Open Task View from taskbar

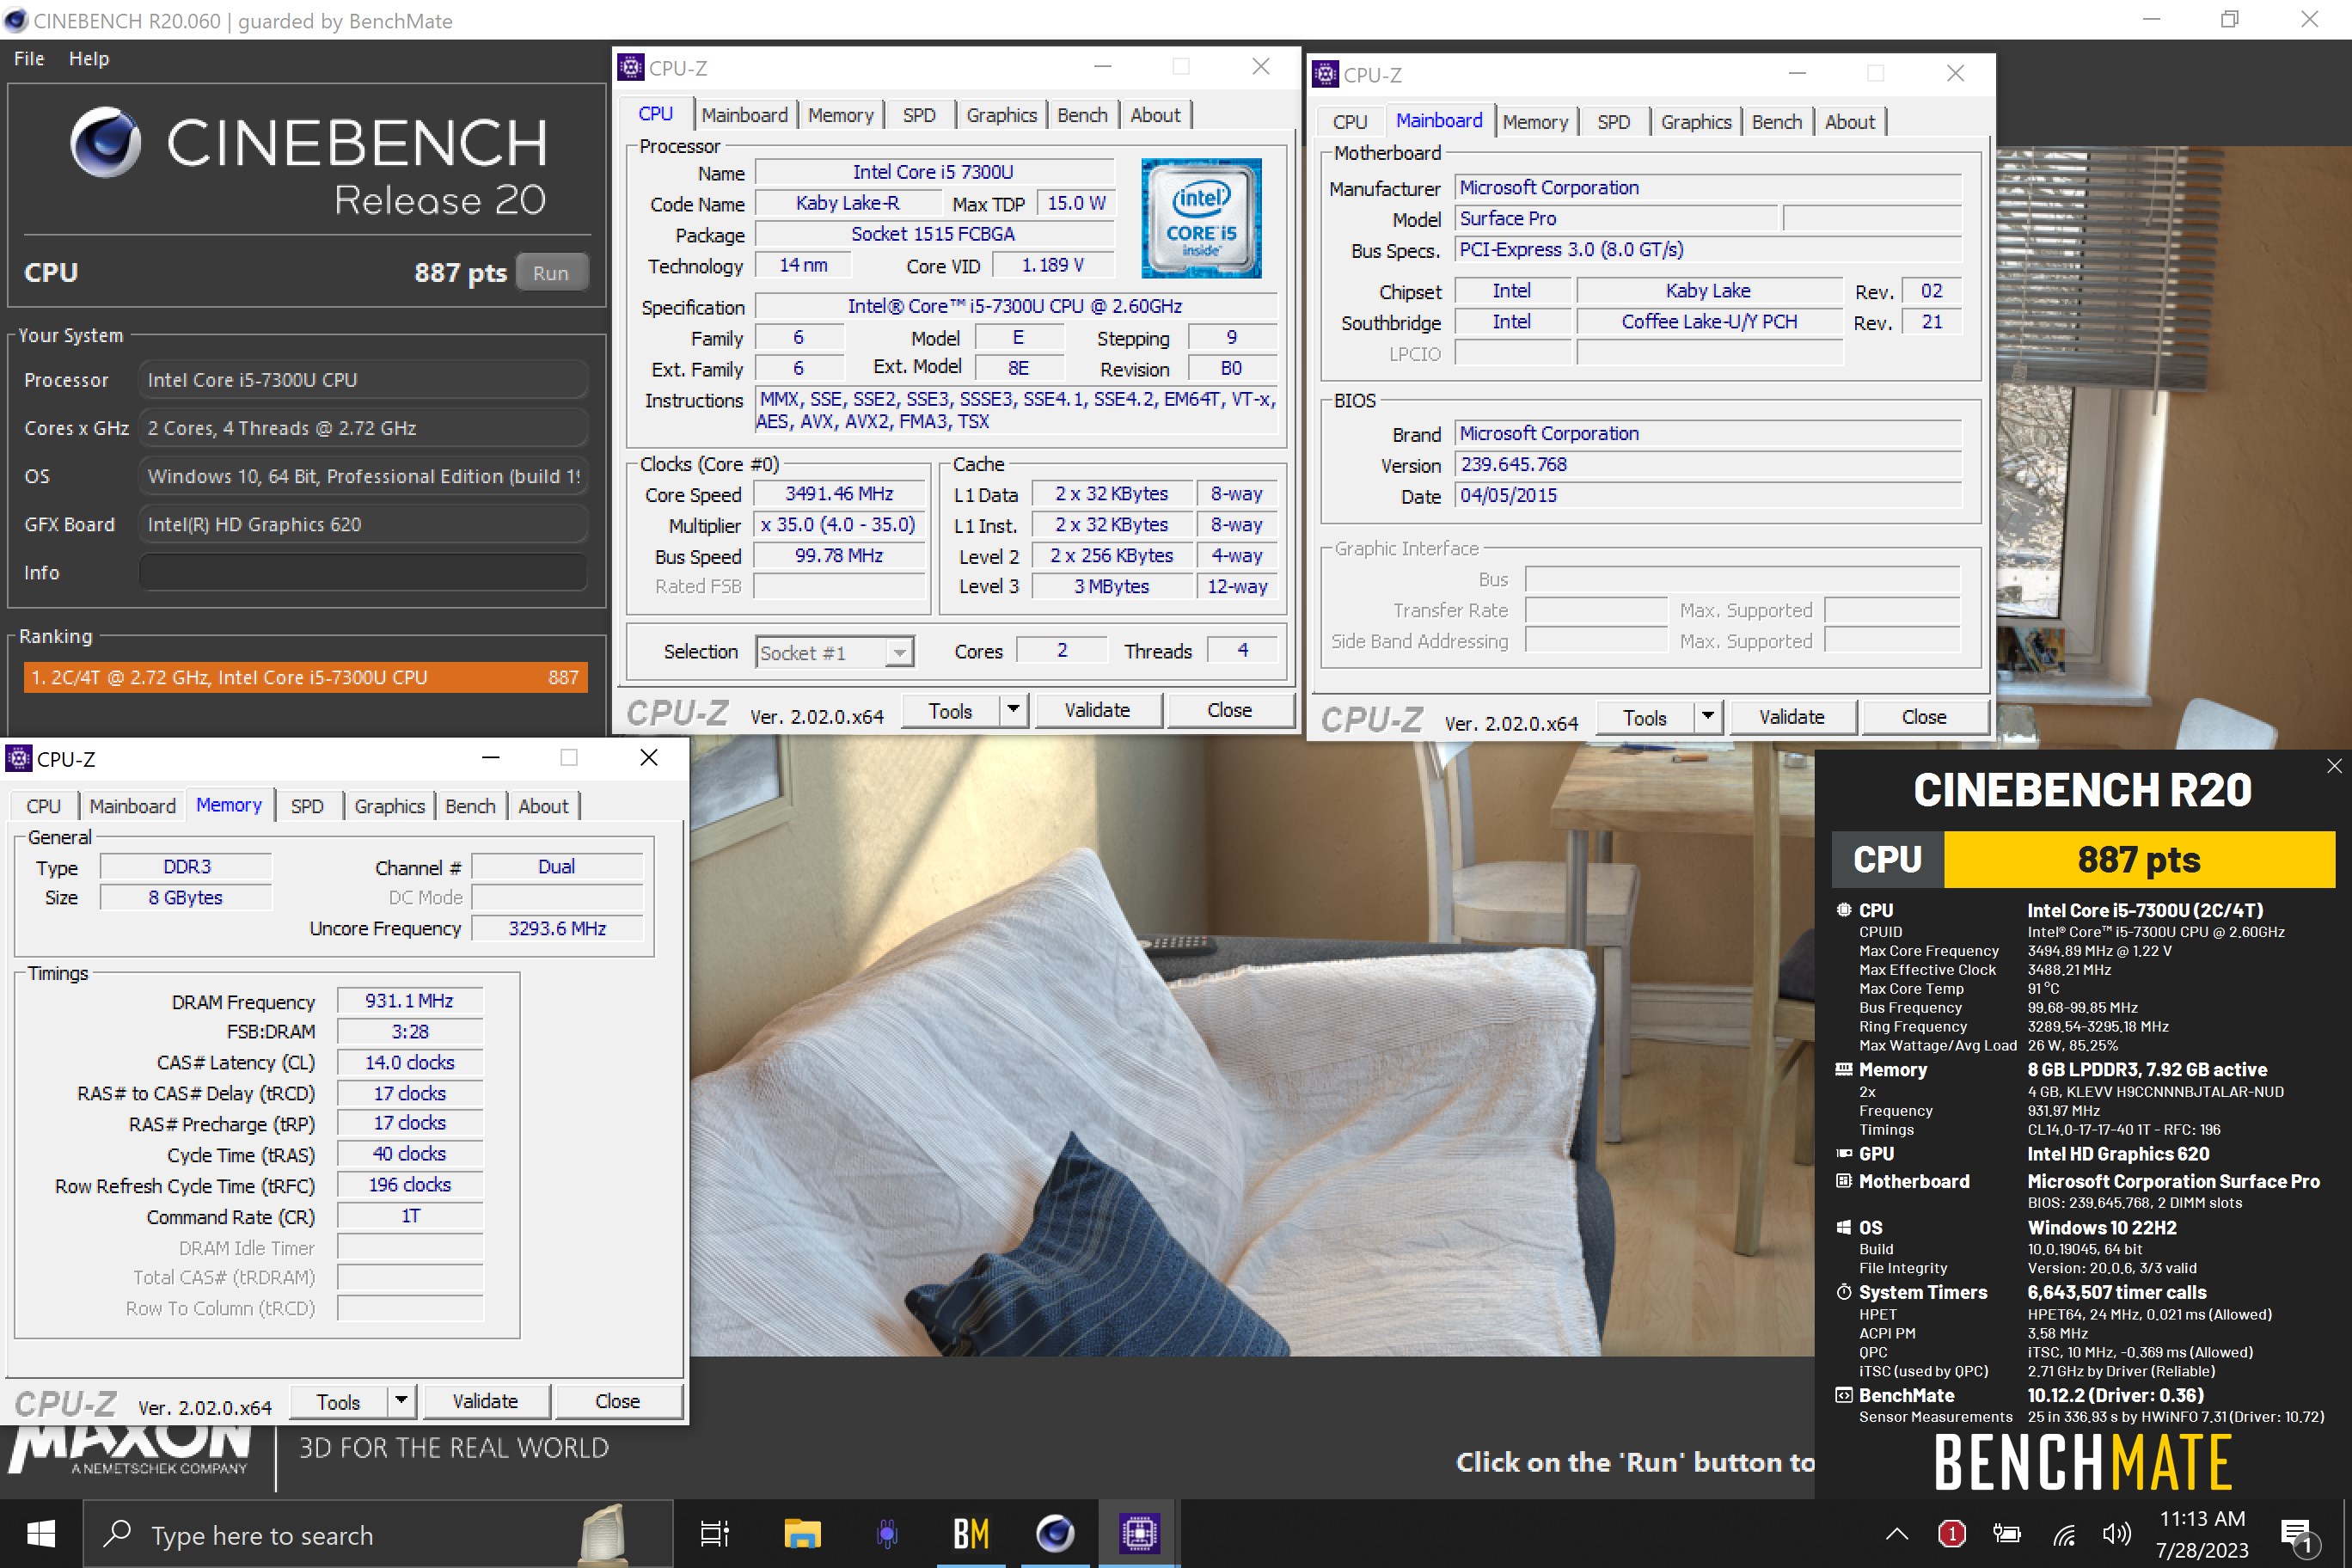tap(715, 1534)
